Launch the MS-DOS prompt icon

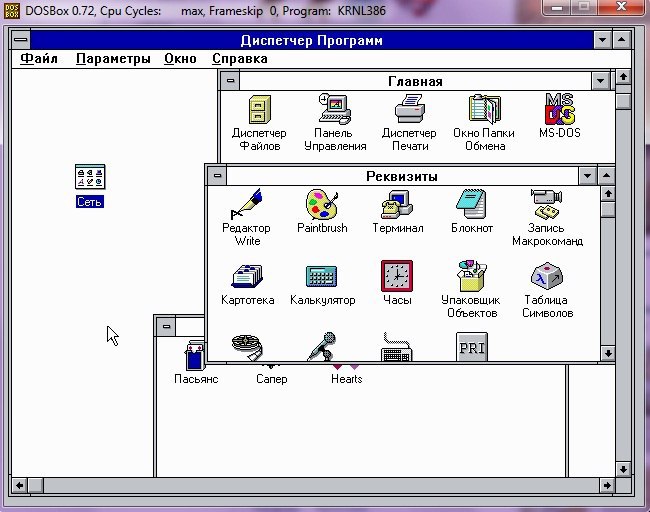(560, 109)
